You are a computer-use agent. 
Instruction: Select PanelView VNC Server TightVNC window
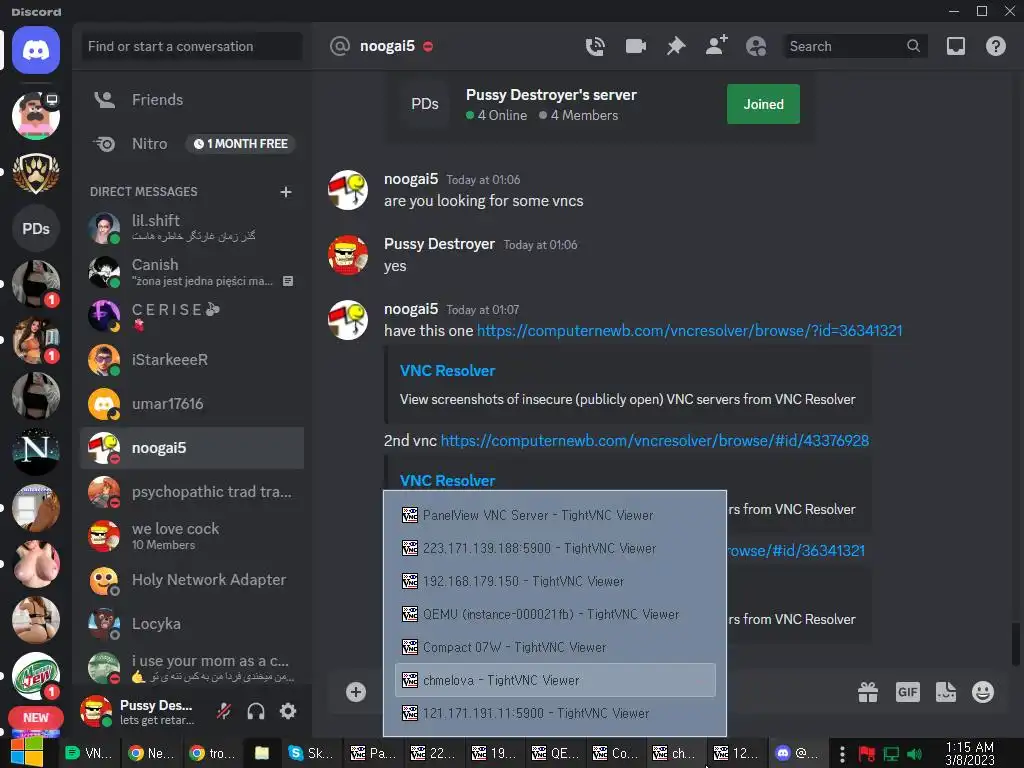point(555,515)
